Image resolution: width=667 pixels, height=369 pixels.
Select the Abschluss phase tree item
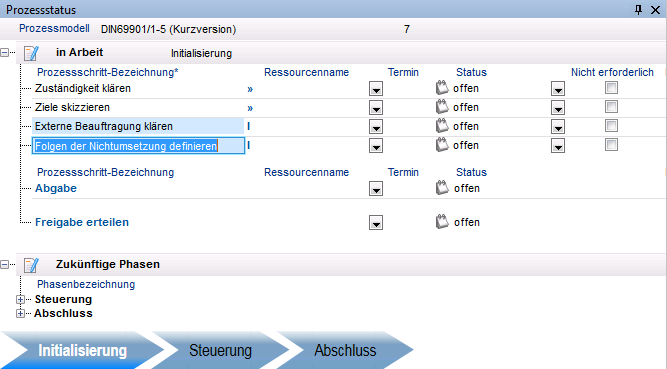coord(63,313)
